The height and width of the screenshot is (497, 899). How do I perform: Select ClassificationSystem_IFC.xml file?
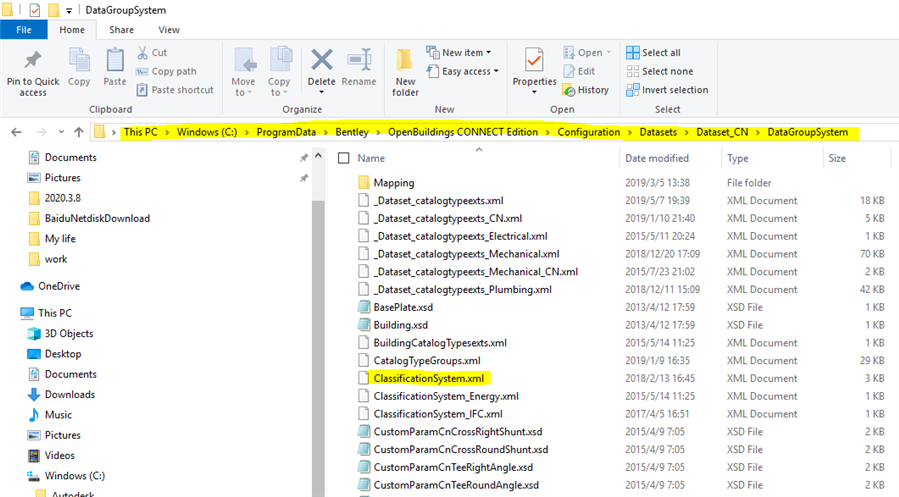pos(438,414)
